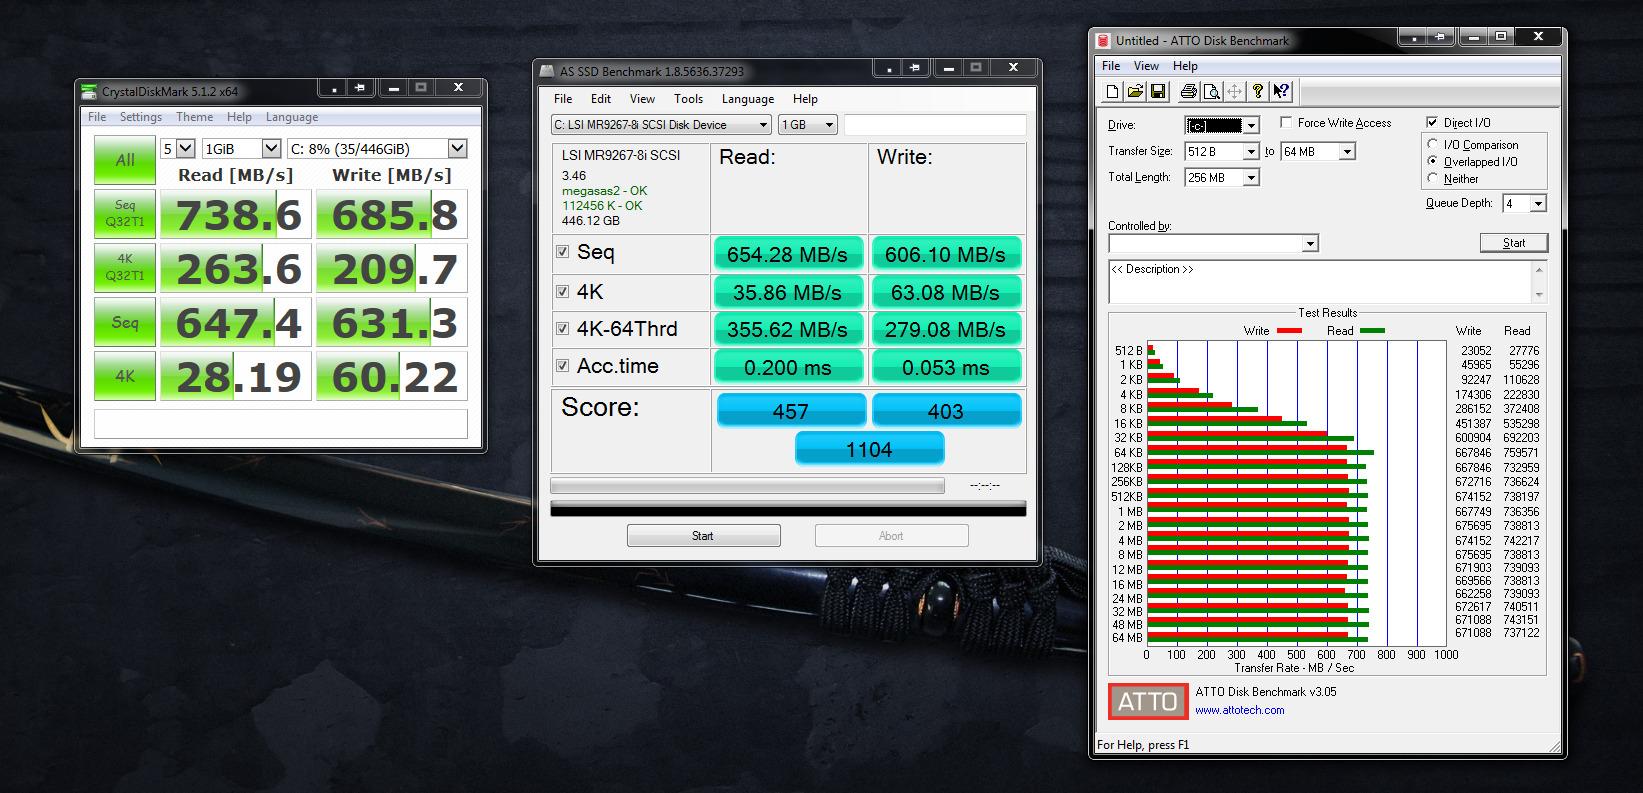Click the ATTO Description text field

pyautogui.click(x=1320, y=281)
